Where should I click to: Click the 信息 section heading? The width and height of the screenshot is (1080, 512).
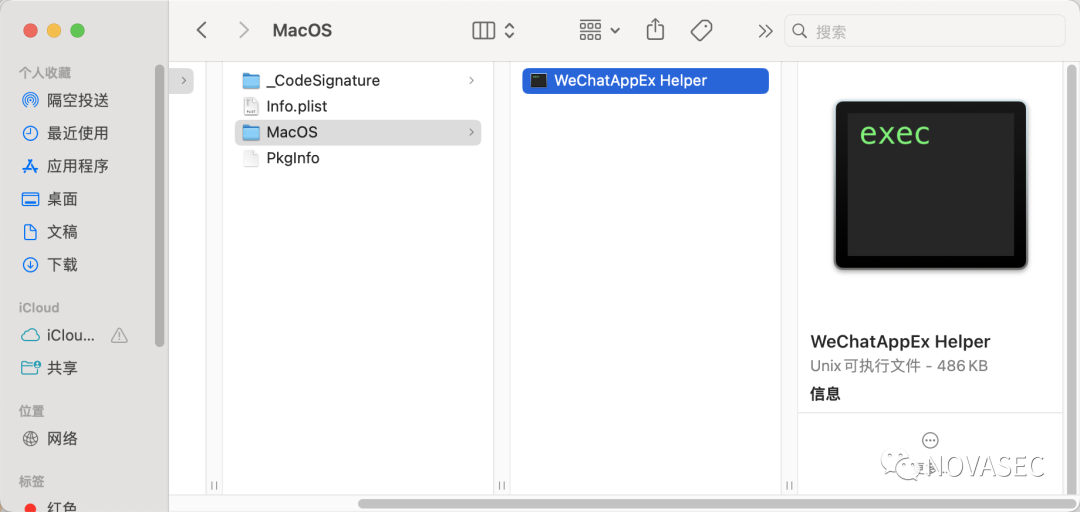coord(824,394)
